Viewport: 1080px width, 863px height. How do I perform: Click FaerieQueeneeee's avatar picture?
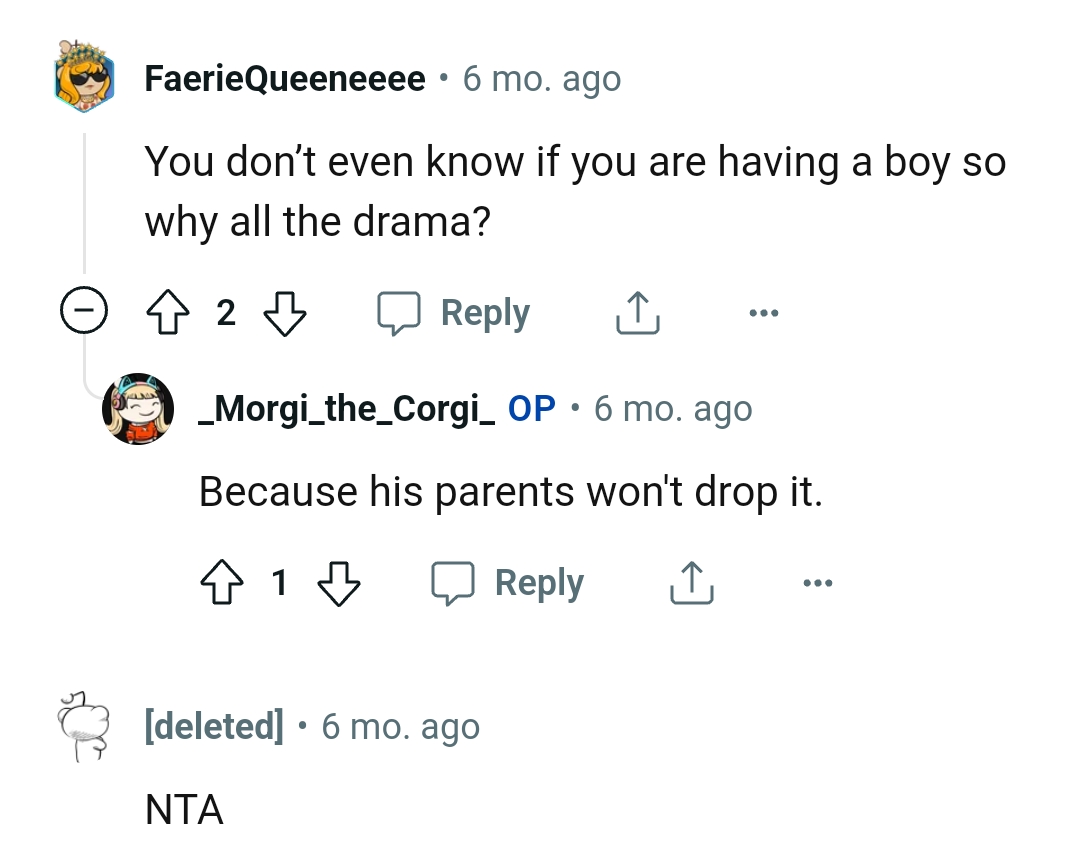tap(84, 78)
